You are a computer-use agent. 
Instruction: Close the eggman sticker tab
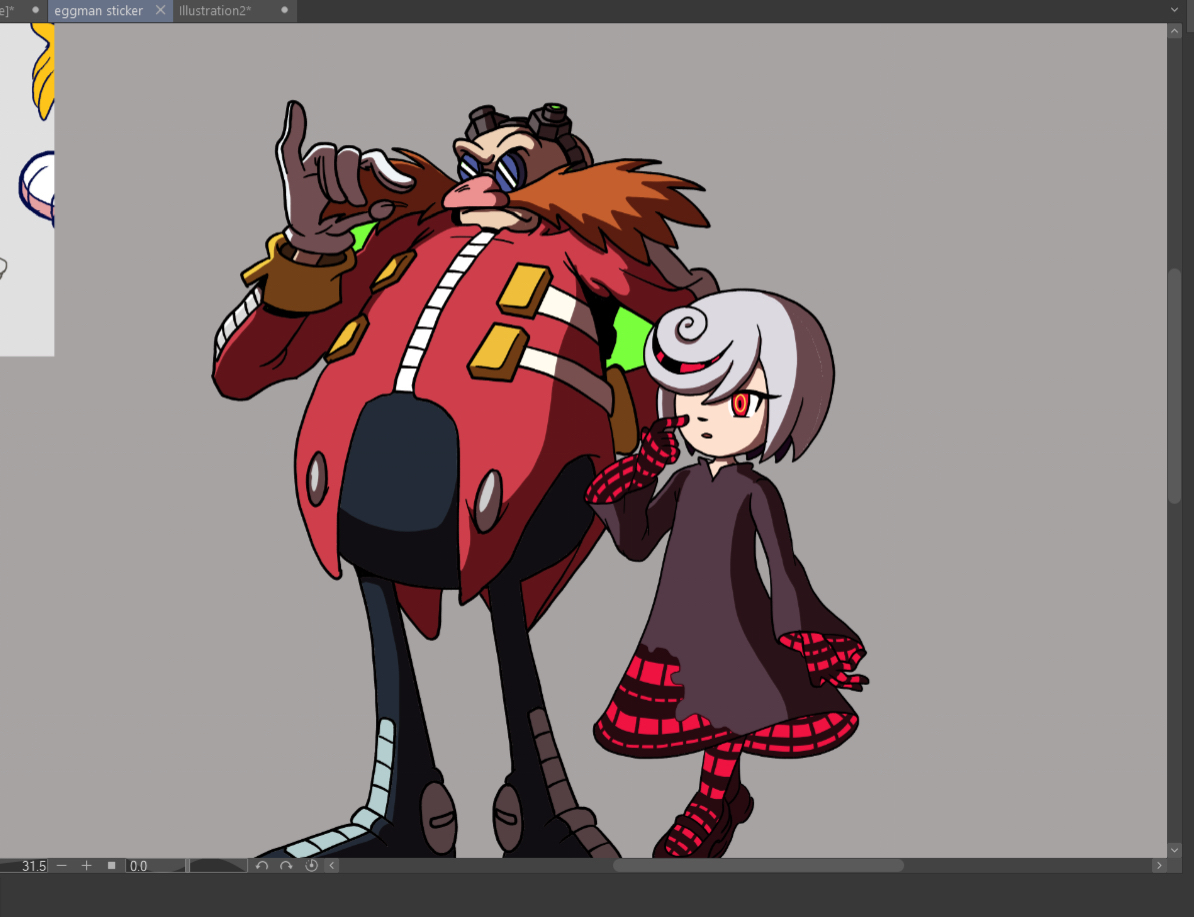click(160, 10)
